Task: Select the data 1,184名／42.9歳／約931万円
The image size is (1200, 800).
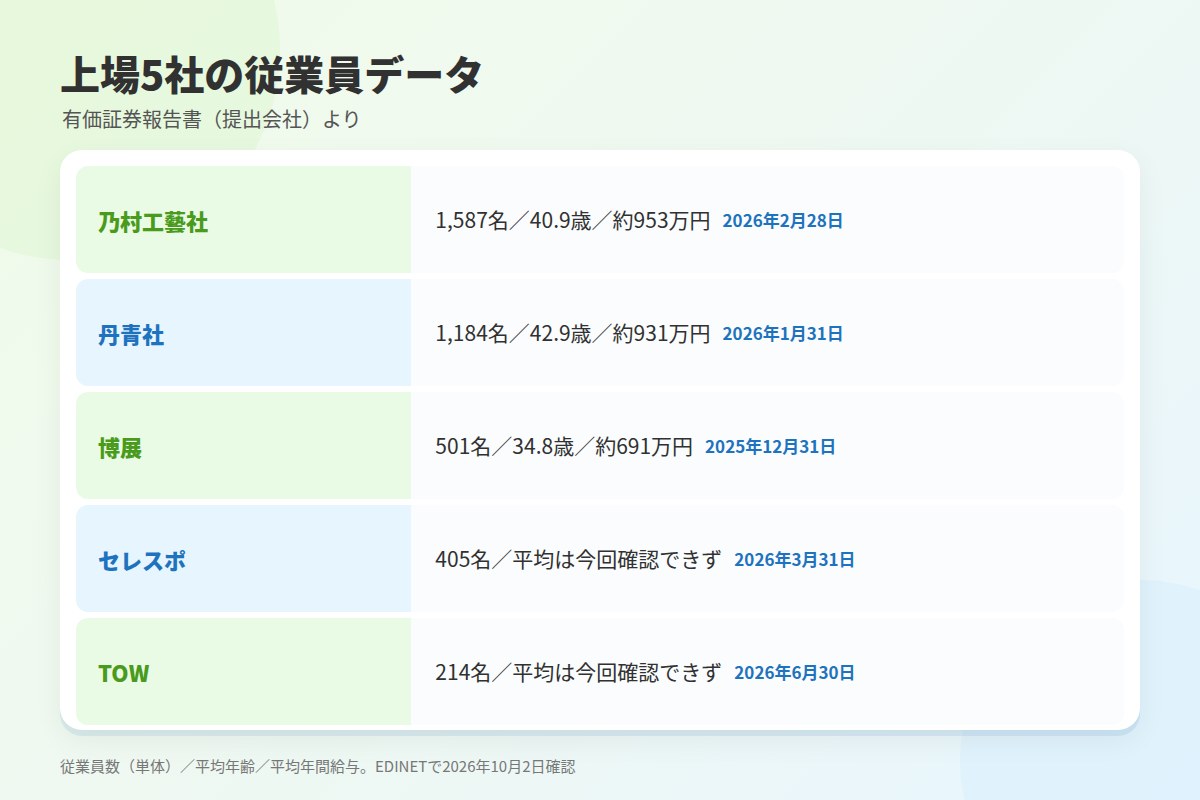Action: 572,334
